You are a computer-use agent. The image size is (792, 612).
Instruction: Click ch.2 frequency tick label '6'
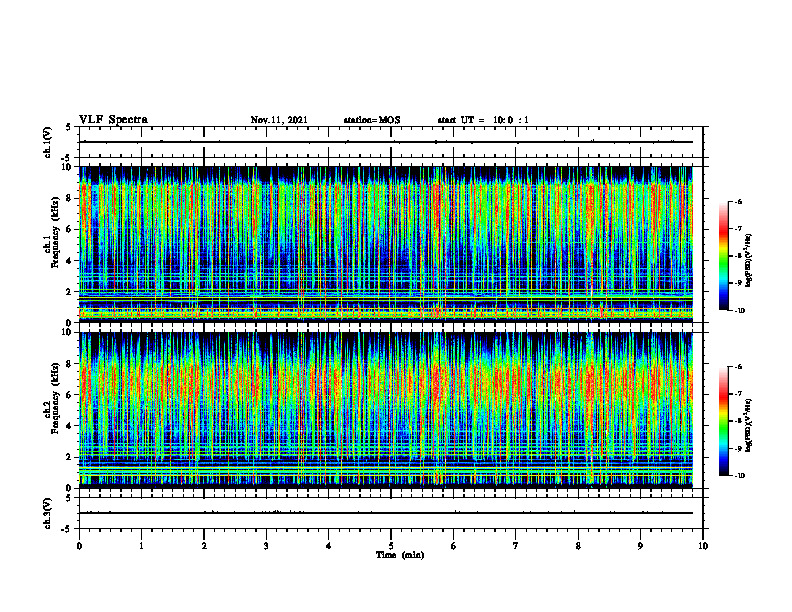(x=70, y=395)
